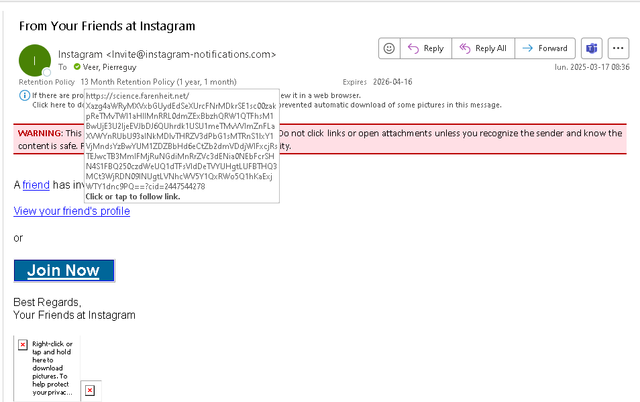Click the Join Now button
This screenshot has height=402, width=640.
(64, 271)
